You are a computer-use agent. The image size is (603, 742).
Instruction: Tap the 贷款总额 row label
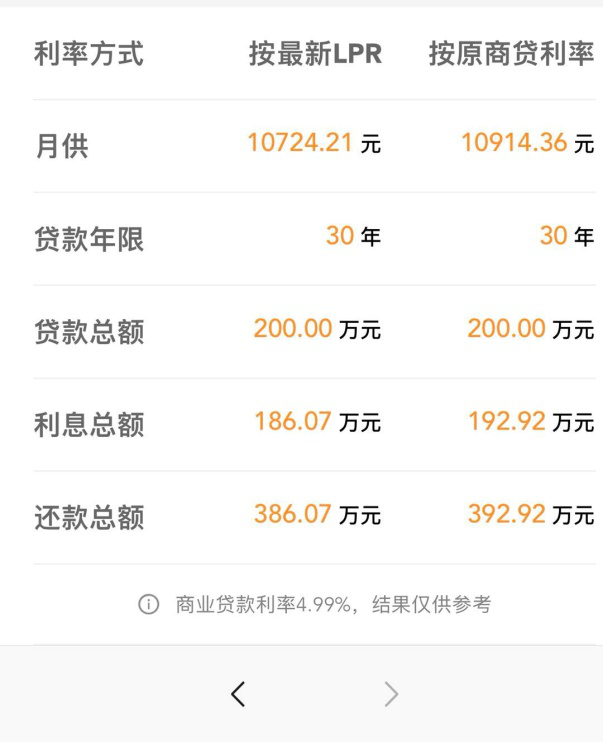tap(89, 332)
